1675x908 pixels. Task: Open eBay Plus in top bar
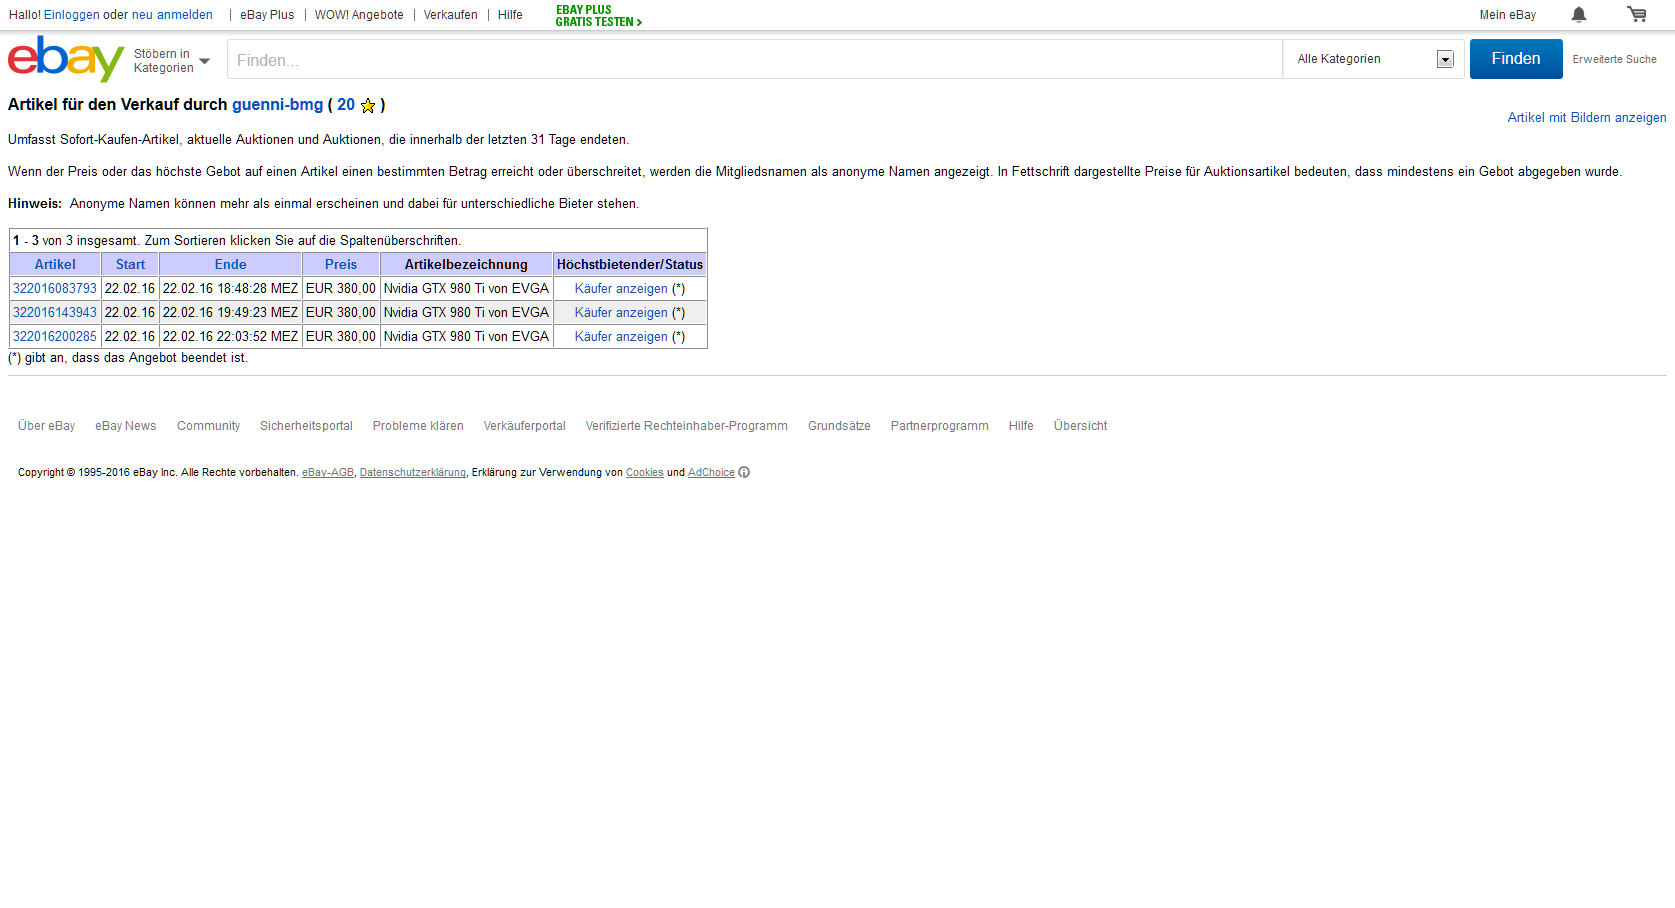pos(267,15)
